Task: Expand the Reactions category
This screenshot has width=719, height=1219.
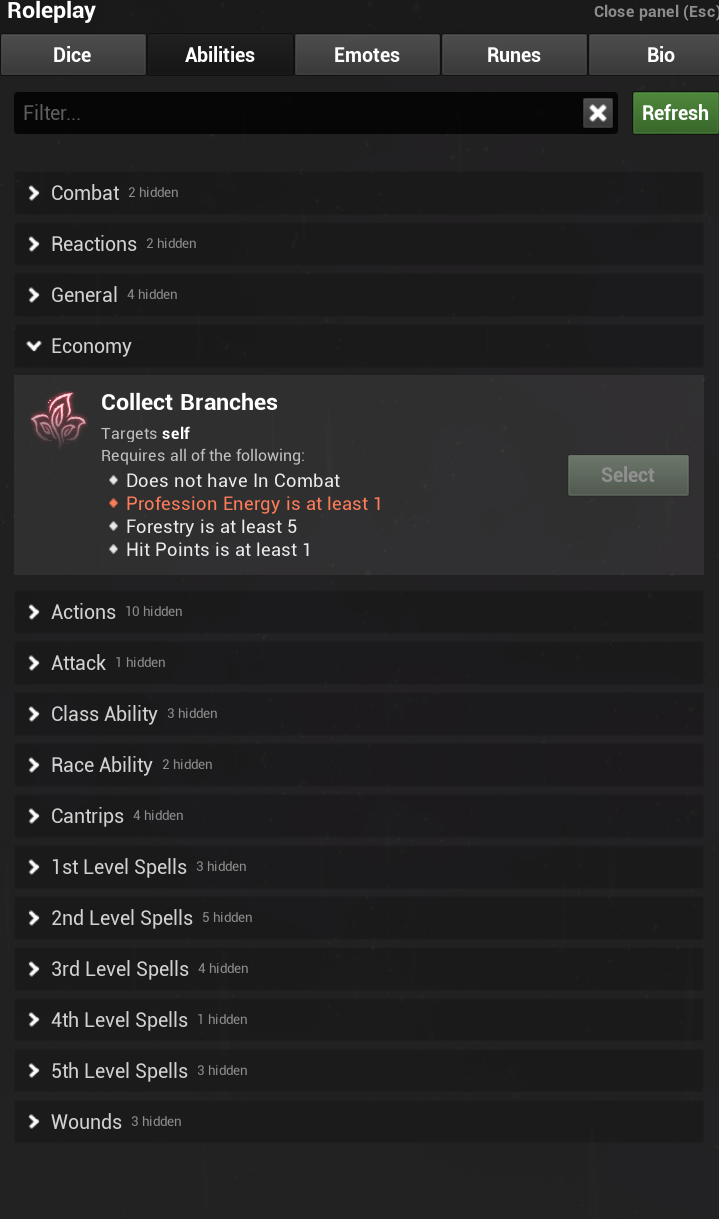Action: (93, 244)
